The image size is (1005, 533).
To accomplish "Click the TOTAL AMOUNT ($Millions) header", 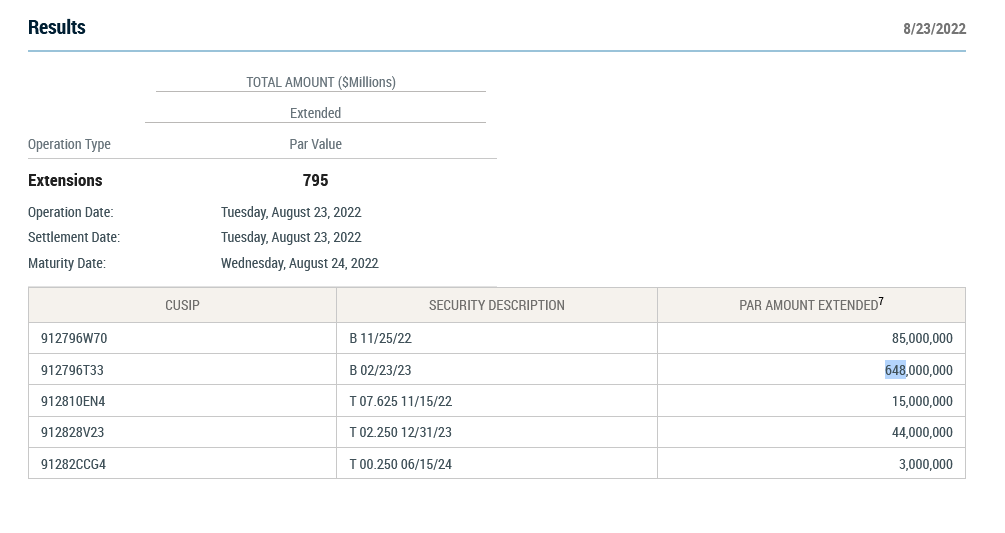I will 321,82.
